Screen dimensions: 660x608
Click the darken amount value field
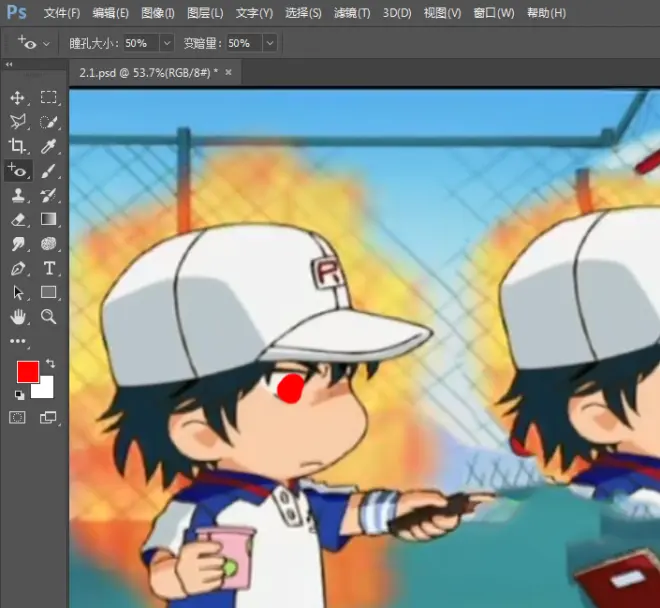click(244, 43)
